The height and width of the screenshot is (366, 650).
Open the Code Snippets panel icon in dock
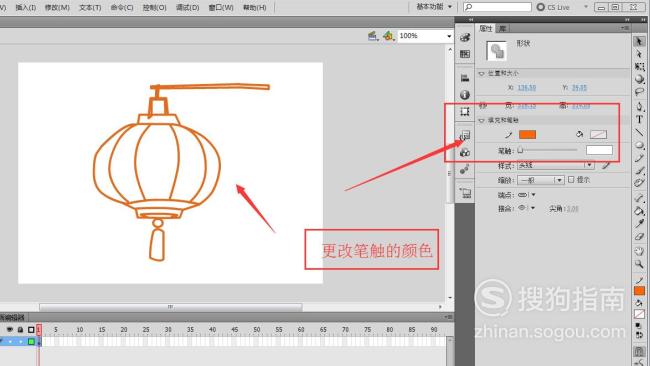click(465, 135)
